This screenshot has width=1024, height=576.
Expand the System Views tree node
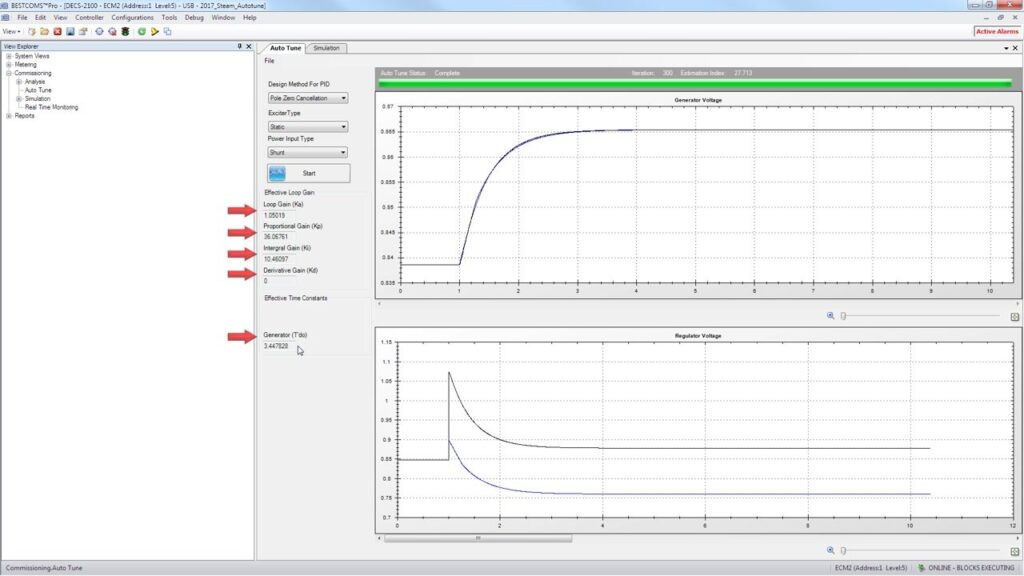coord(9,56)
